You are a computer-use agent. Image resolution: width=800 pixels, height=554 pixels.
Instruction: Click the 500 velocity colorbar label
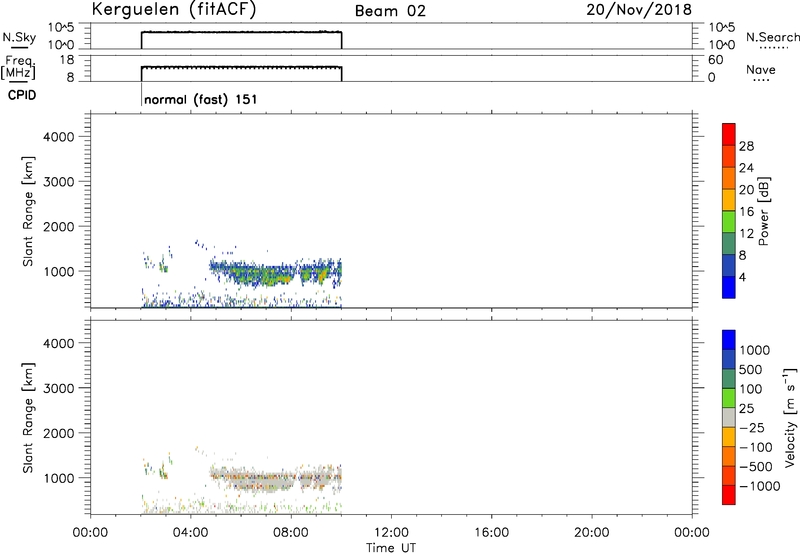click(751, 369)
